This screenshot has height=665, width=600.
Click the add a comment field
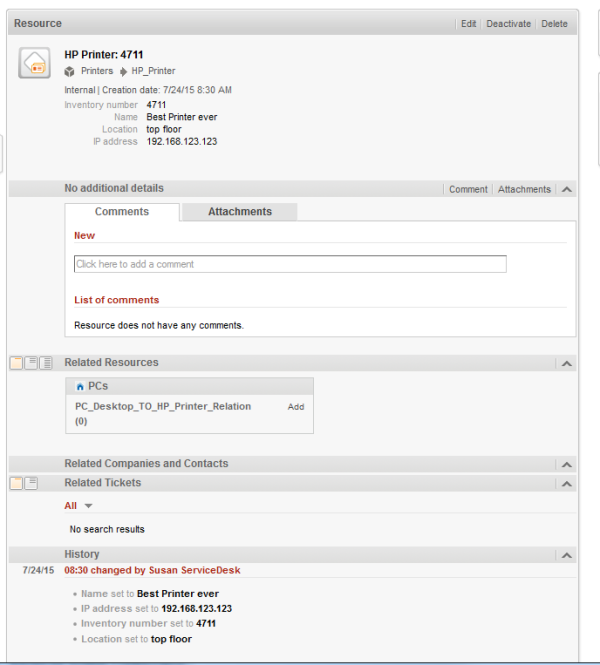[290, 264]
